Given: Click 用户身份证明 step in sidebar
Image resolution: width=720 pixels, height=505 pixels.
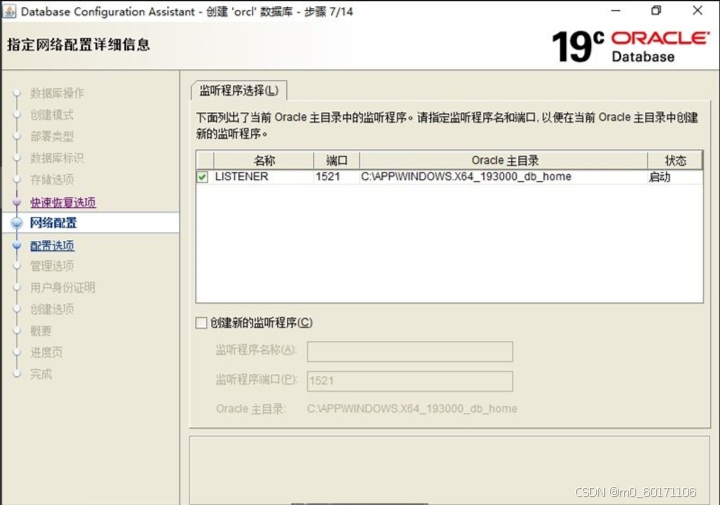Looking at the screenshot, I should tap(62, 287).
